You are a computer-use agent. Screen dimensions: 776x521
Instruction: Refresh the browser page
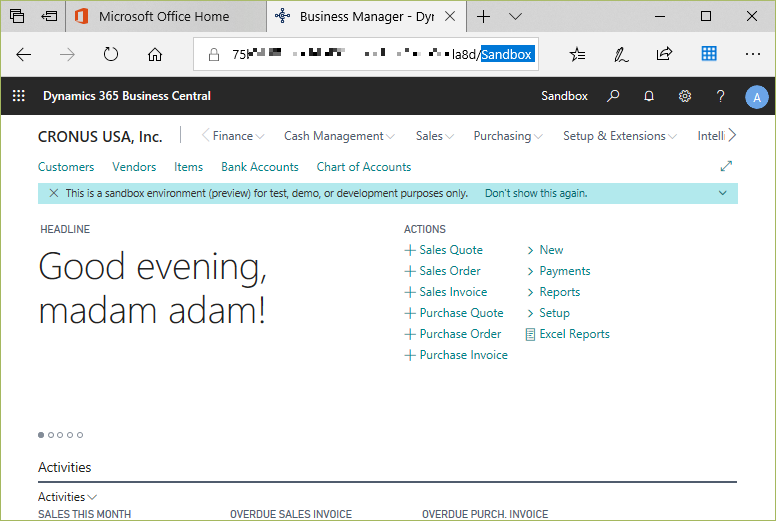111,54
